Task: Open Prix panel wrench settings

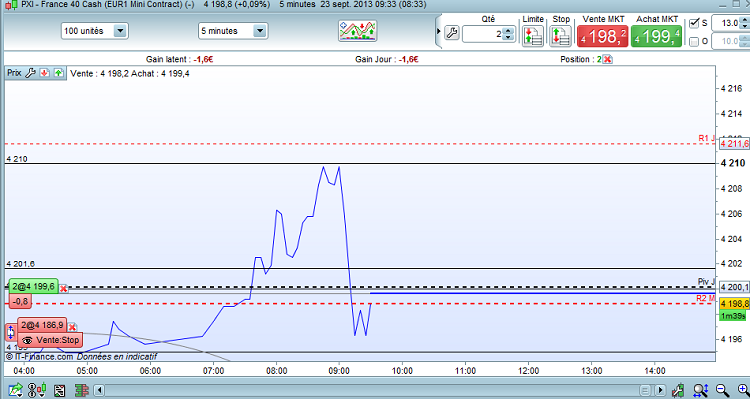Action: pos(30,73)
